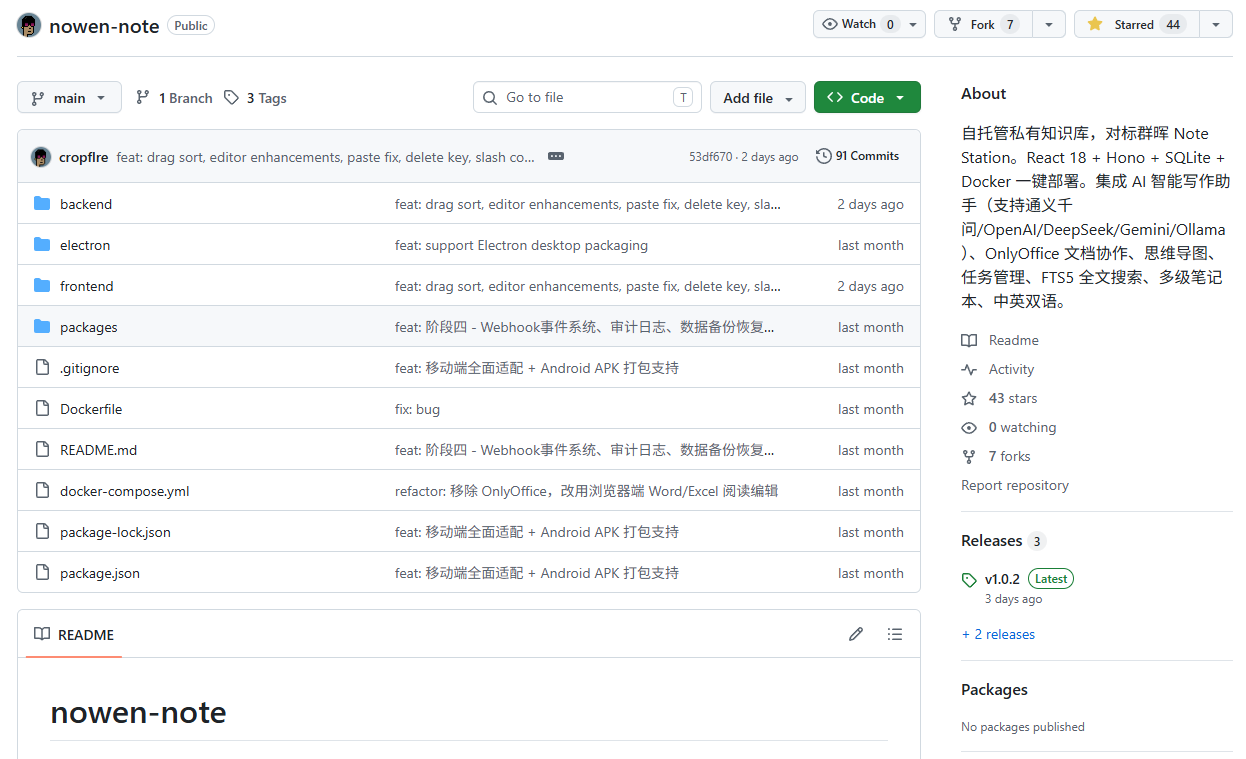Click the 3 Tags icon link
Screen dimensions: 1246x759
[x=255, y=98]
